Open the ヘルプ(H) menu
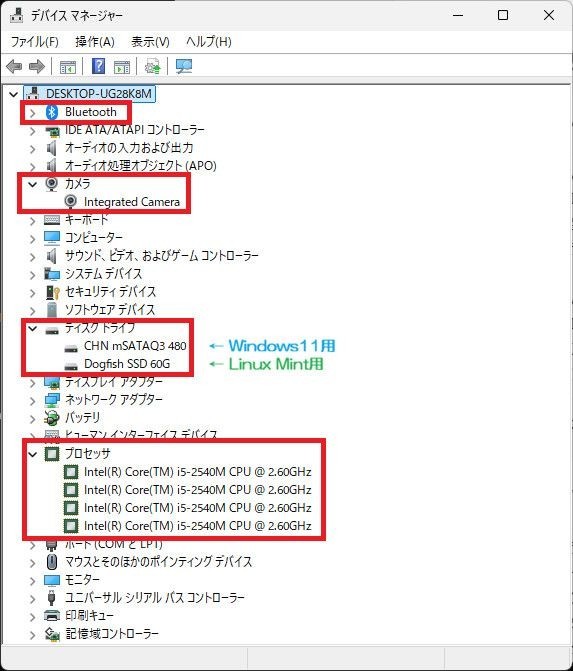 tap(209, 42)
